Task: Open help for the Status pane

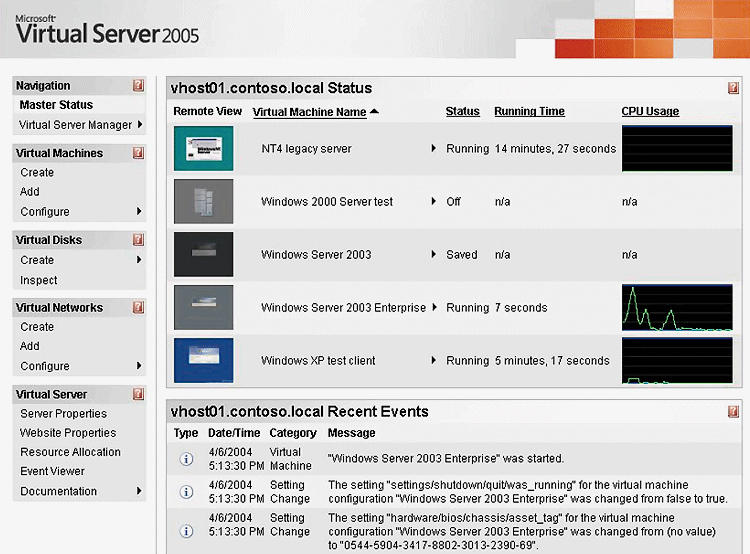Action: (x=734, y=88)
